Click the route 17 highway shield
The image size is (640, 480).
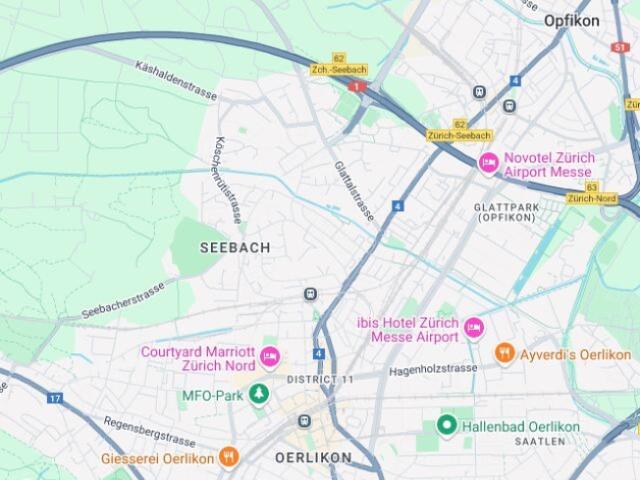55,398
